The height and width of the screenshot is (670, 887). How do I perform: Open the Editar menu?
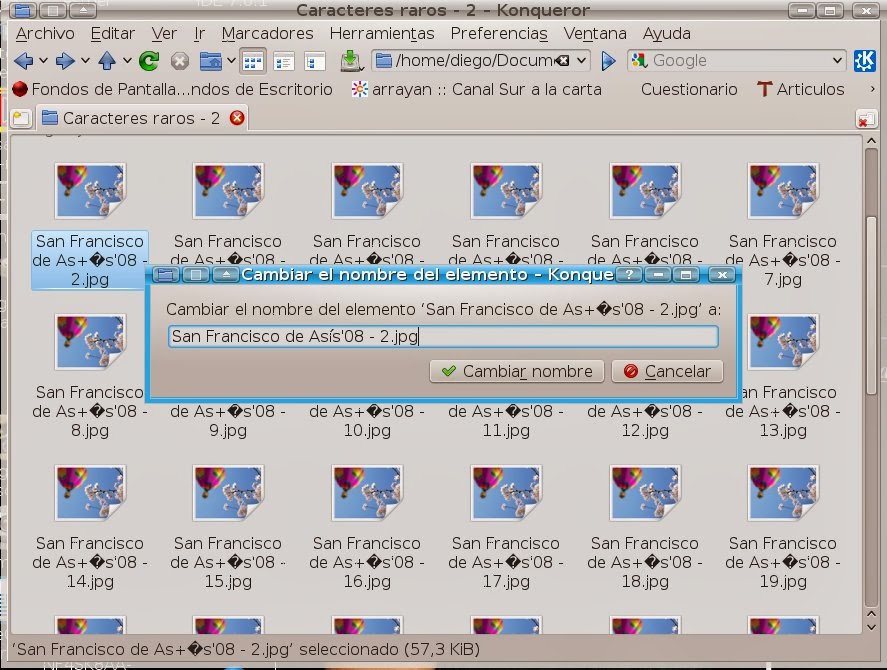point(113,33)
